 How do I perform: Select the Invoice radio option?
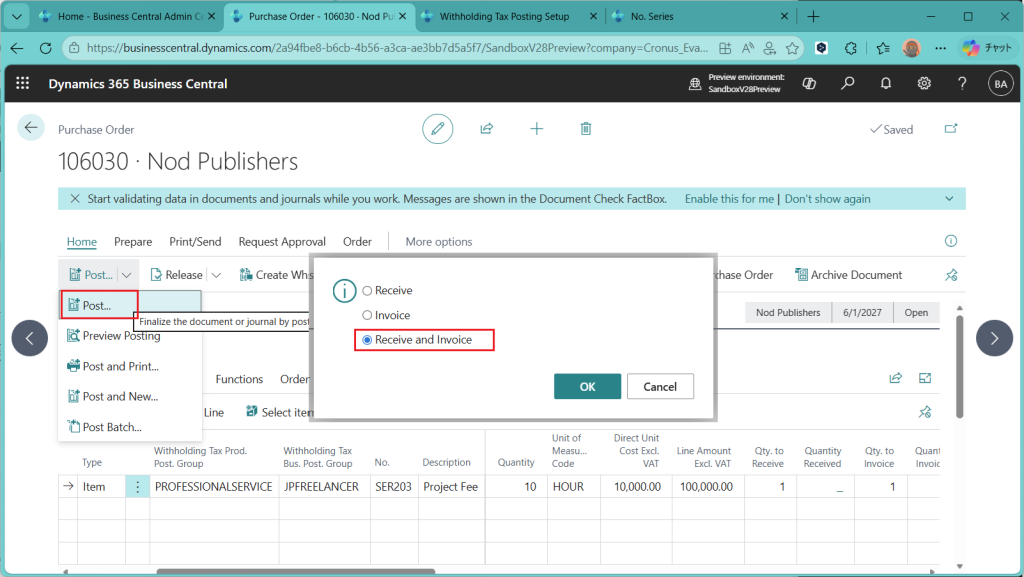coord(367,316)
